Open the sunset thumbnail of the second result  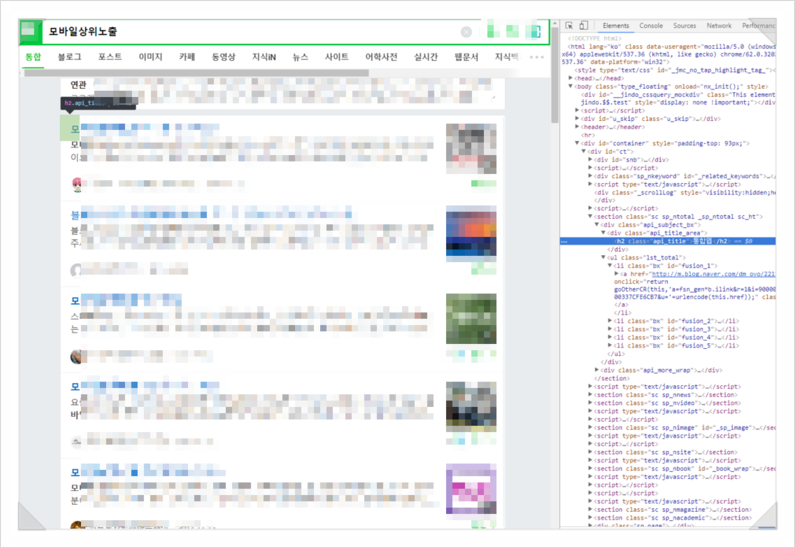click(471, 233)
